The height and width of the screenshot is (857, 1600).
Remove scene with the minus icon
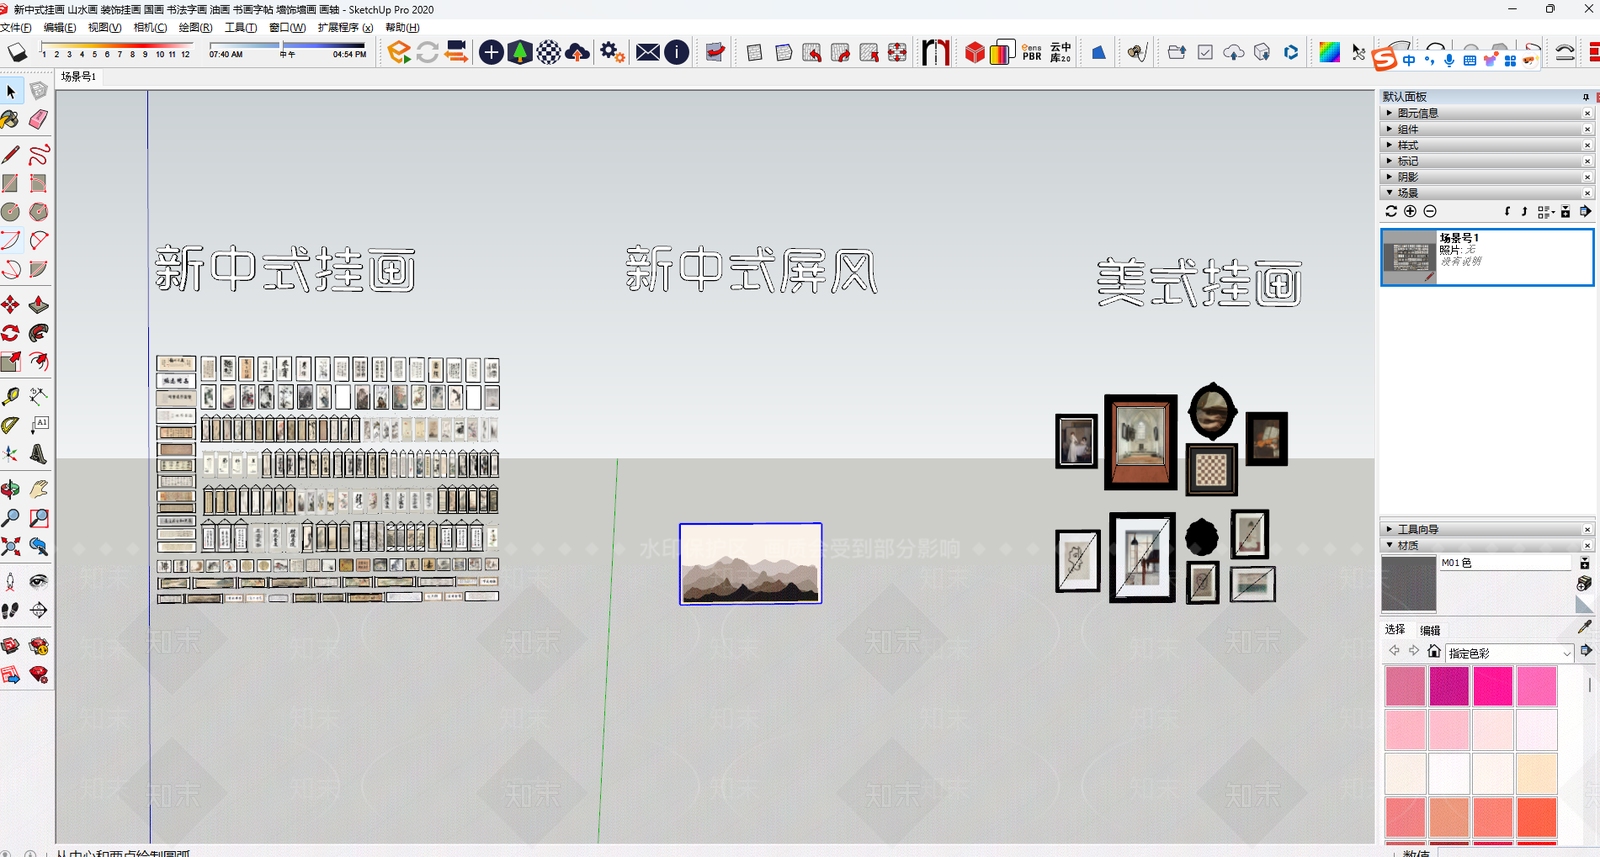click(x=1430, y=211)
